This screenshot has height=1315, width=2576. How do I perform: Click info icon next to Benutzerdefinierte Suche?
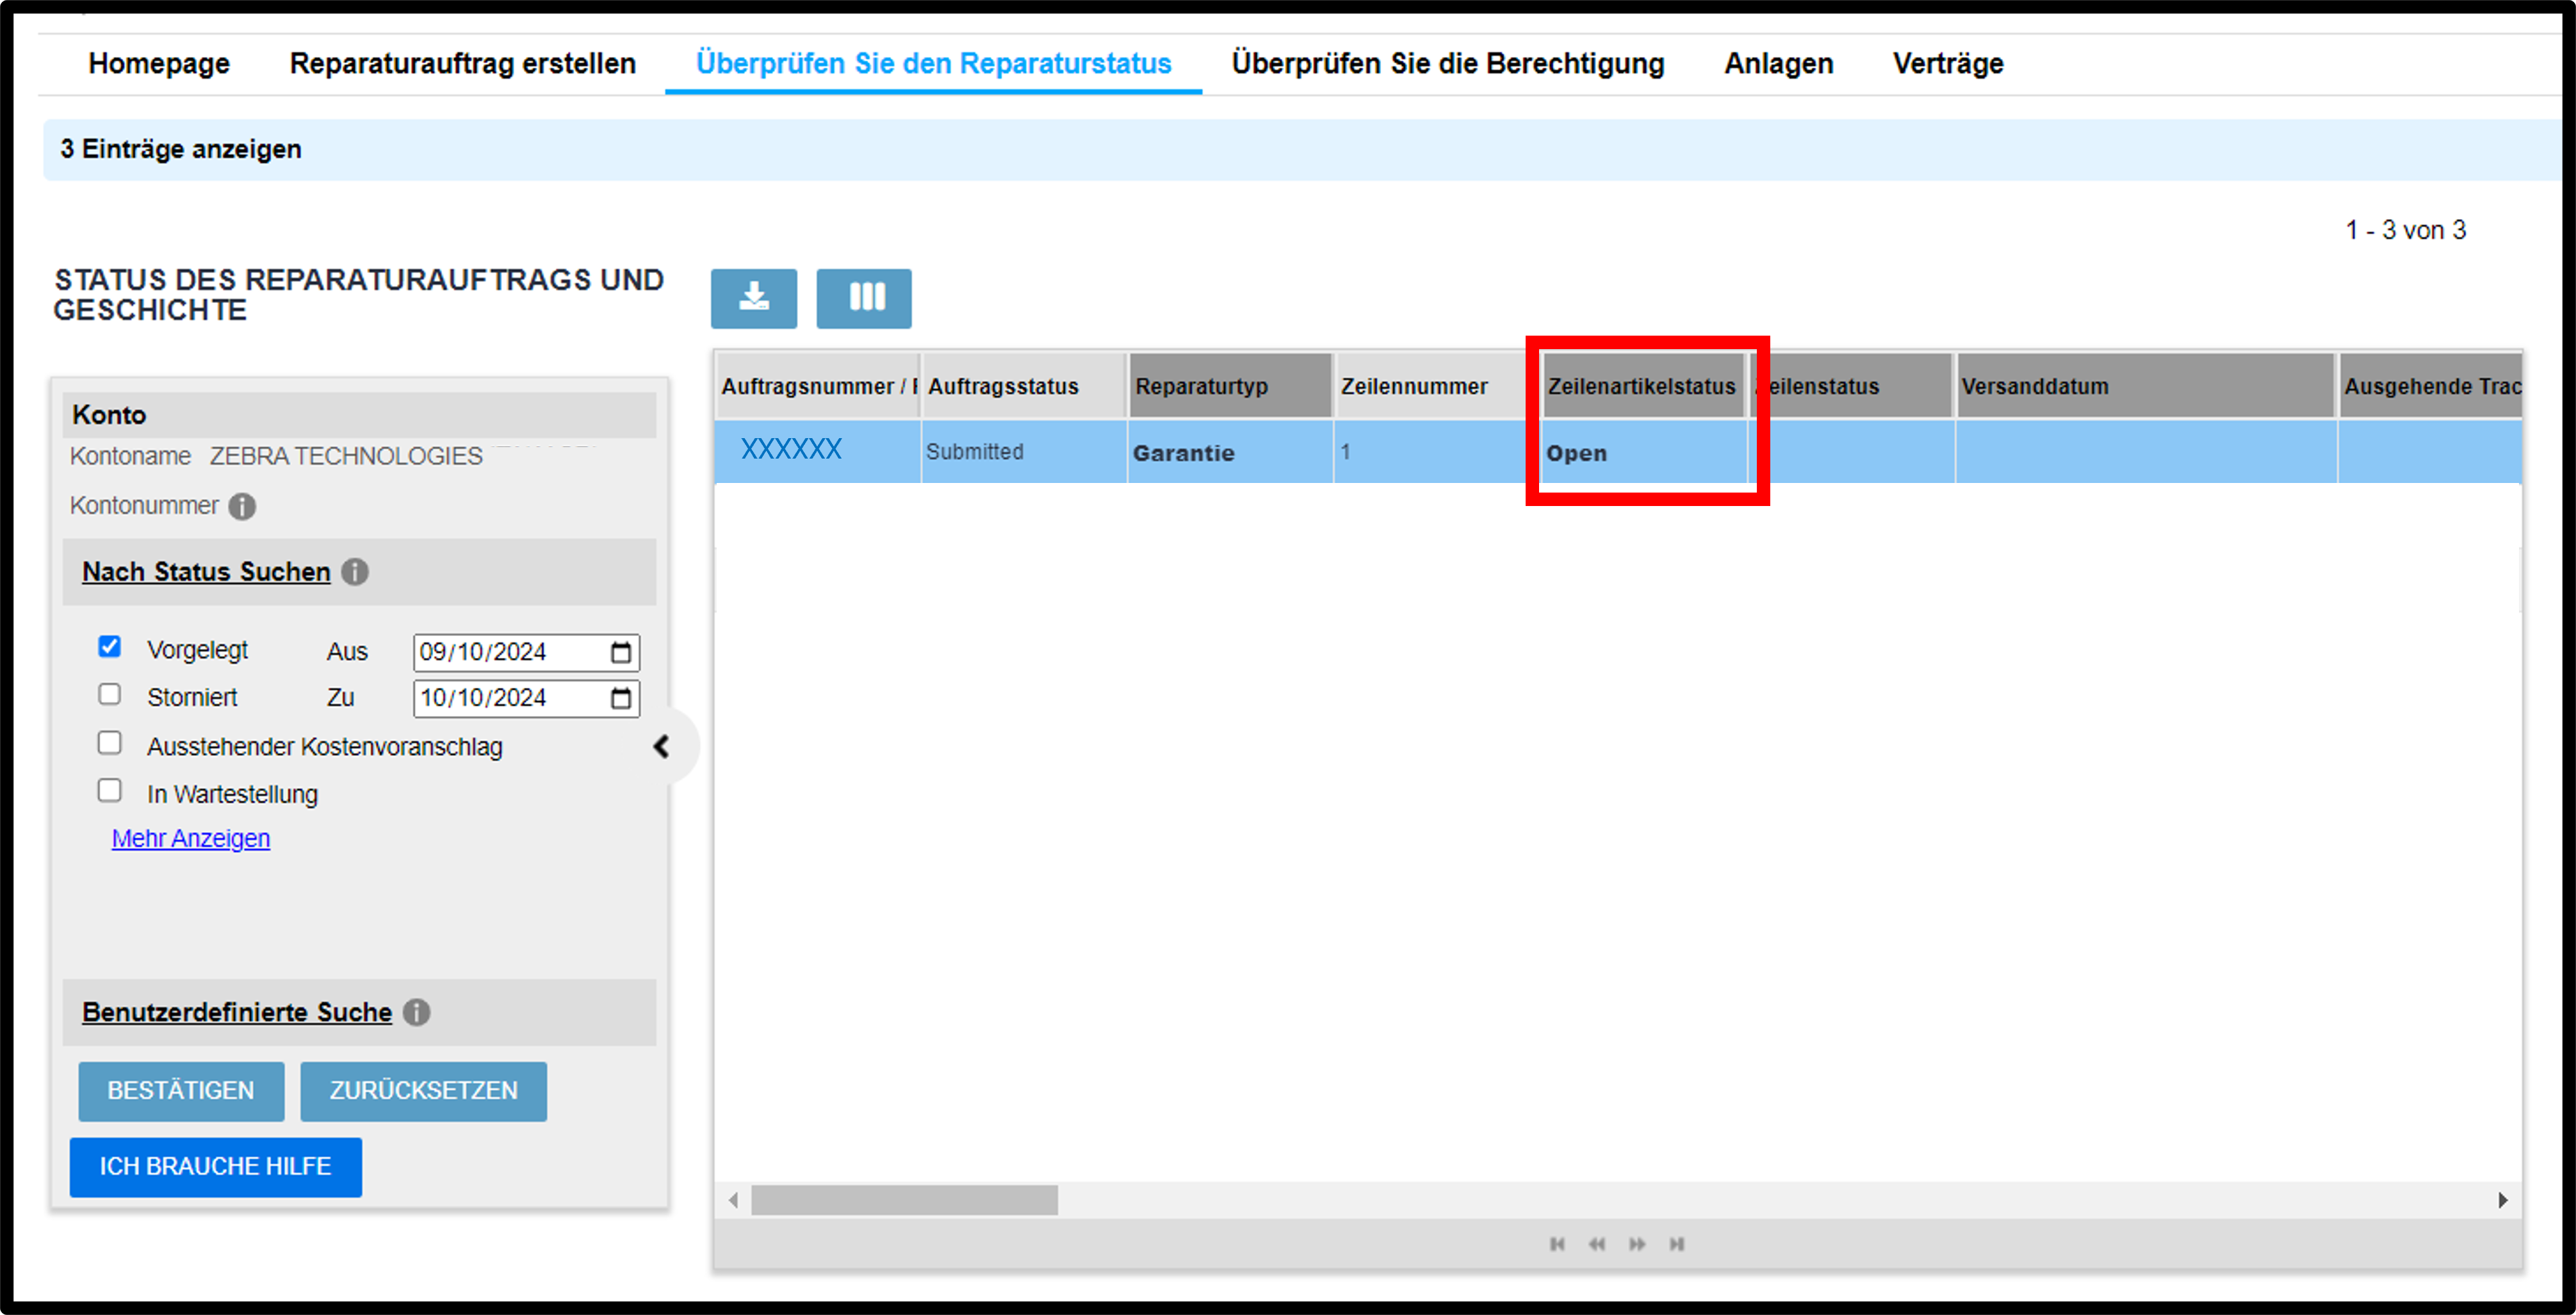click(417, 1012)
